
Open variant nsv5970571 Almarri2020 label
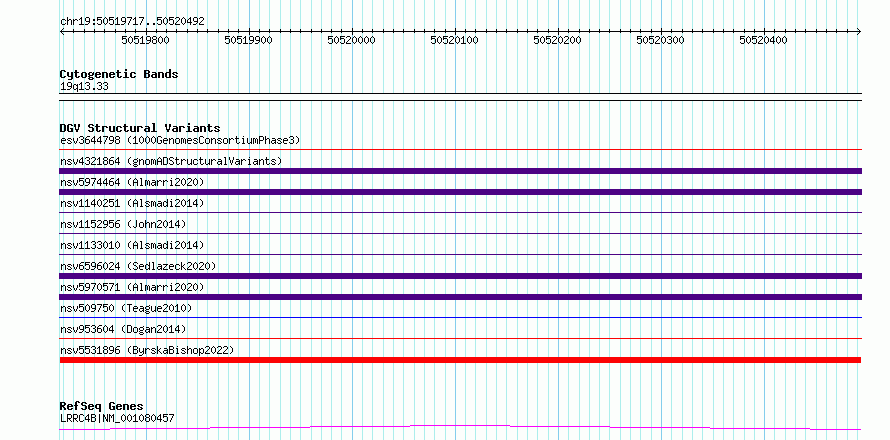[x=132, y=287]
